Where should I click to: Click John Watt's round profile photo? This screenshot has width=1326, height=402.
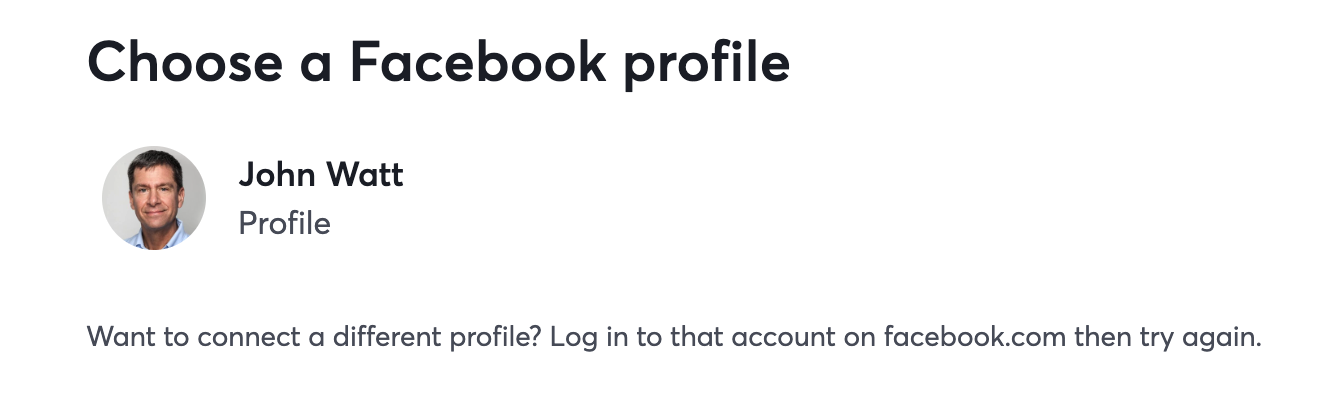coord(154,198)
